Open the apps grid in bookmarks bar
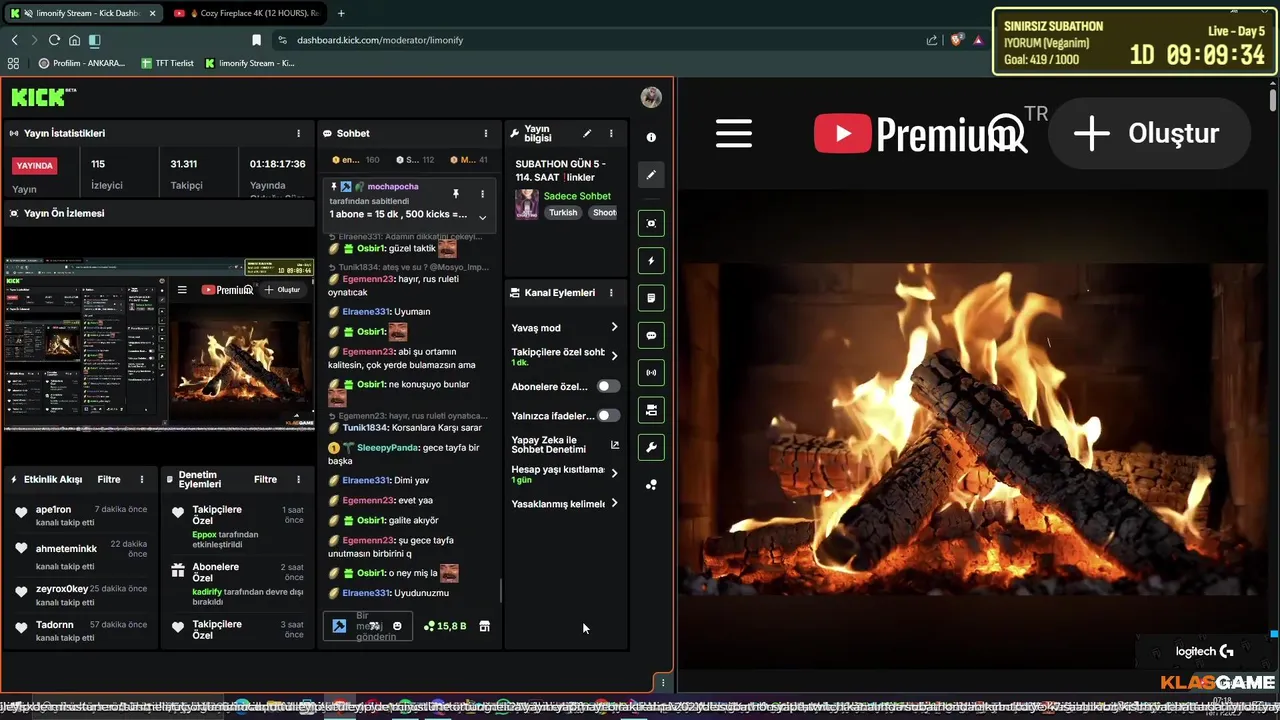The width and height of the screenshot is (1280, 720). tap(13, 63)
